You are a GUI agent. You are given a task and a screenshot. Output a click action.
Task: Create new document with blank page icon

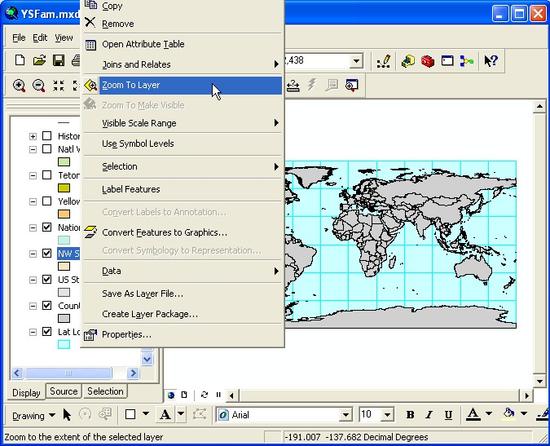click(20, 61)
